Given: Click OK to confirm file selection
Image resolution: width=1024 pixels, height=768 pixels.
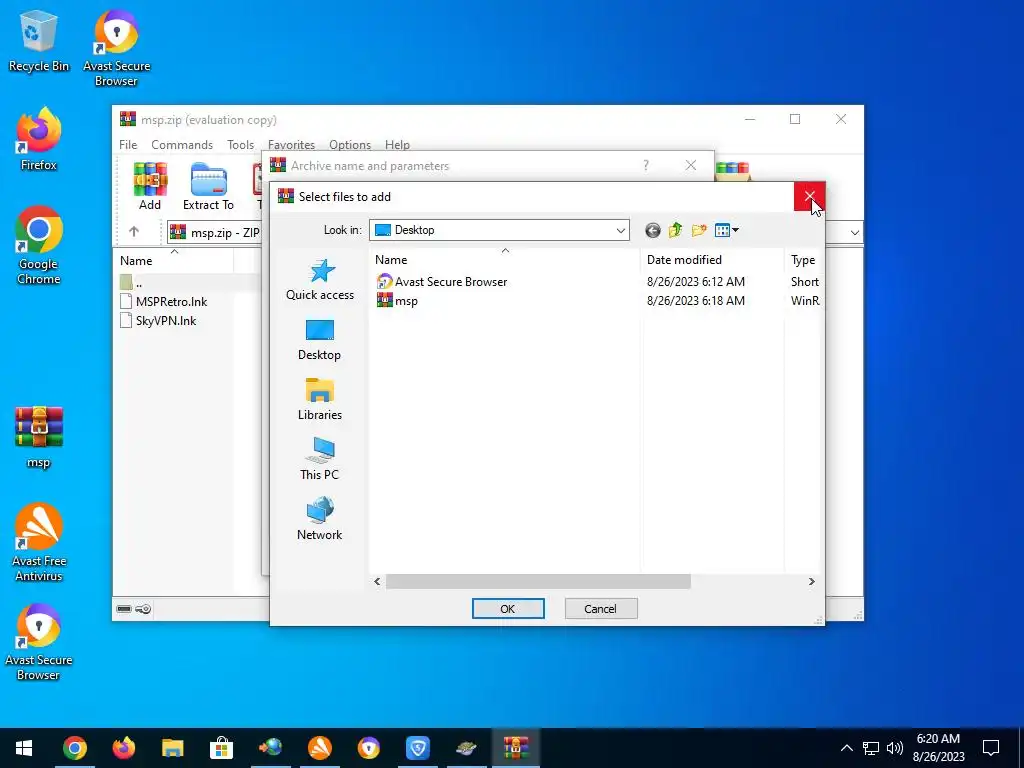Looking at the screenshot, I should 508,609.
